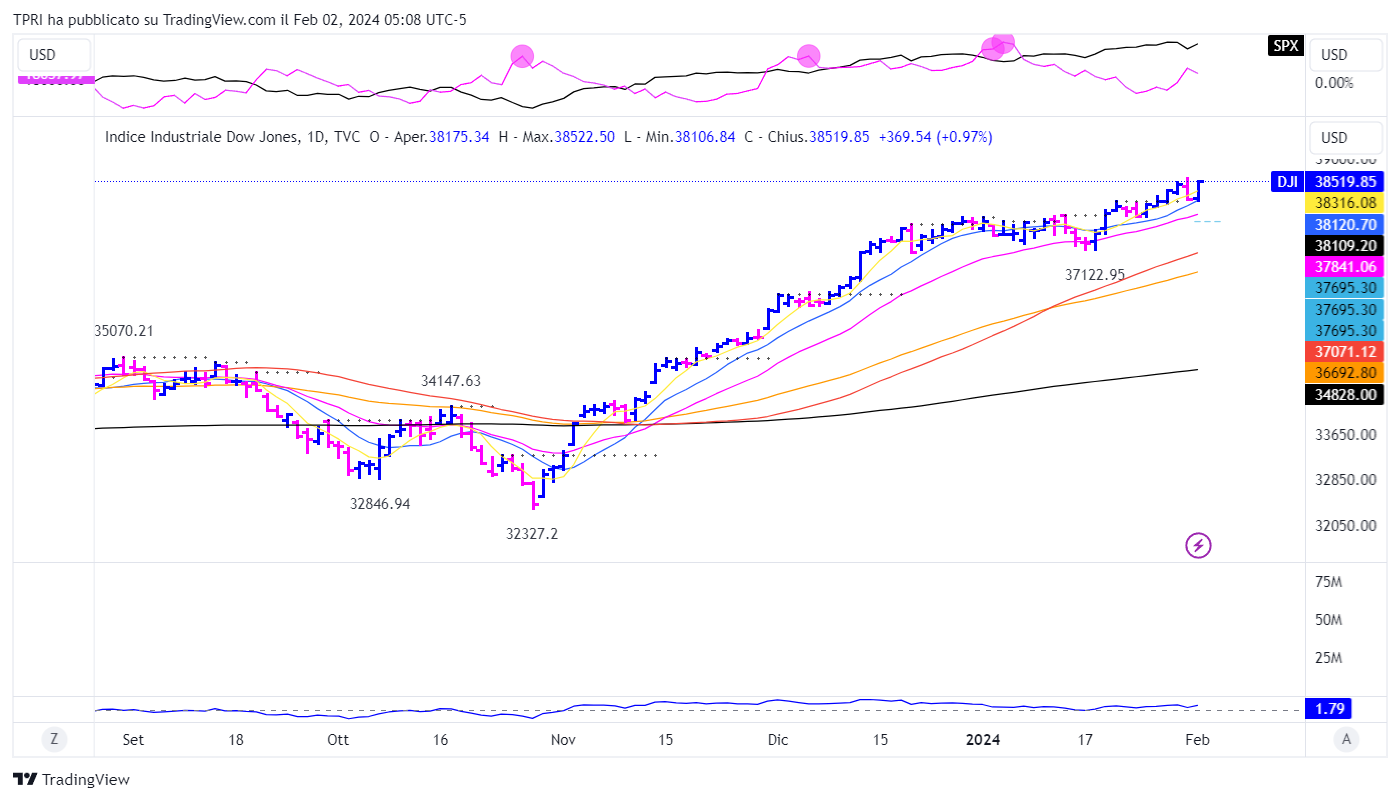Click the Nov label on the time axis
1400x801 pixels.
click(x=564, y=740)
